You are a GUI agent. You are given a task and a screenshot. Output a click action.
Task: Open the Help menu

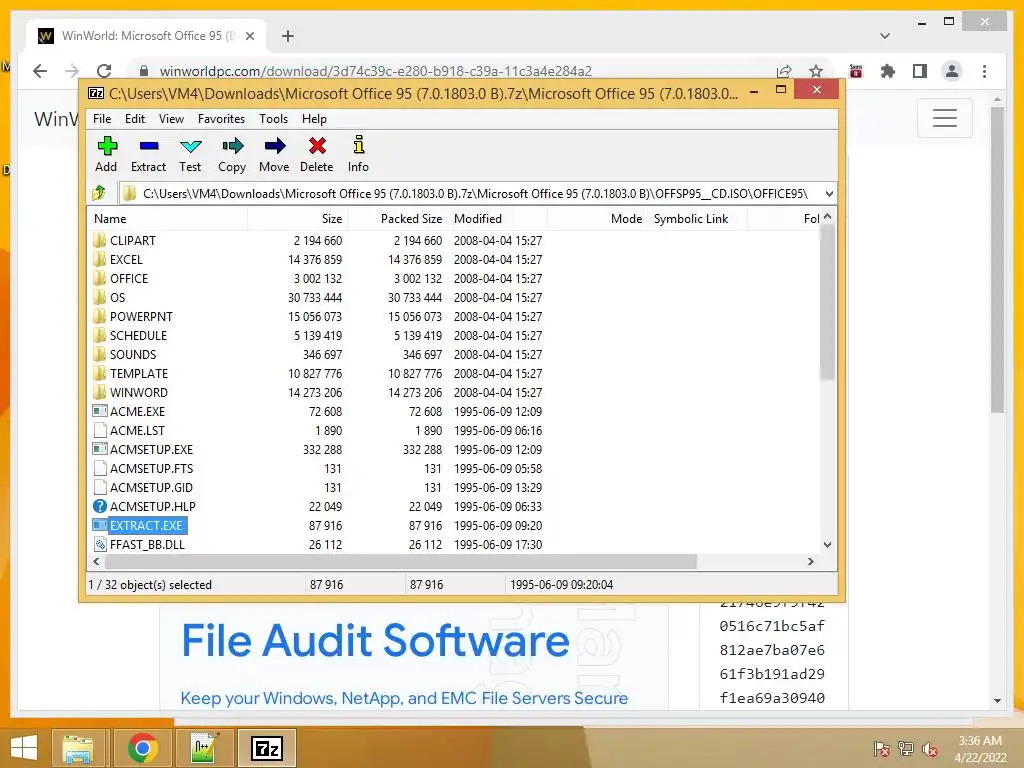(314, 119)
